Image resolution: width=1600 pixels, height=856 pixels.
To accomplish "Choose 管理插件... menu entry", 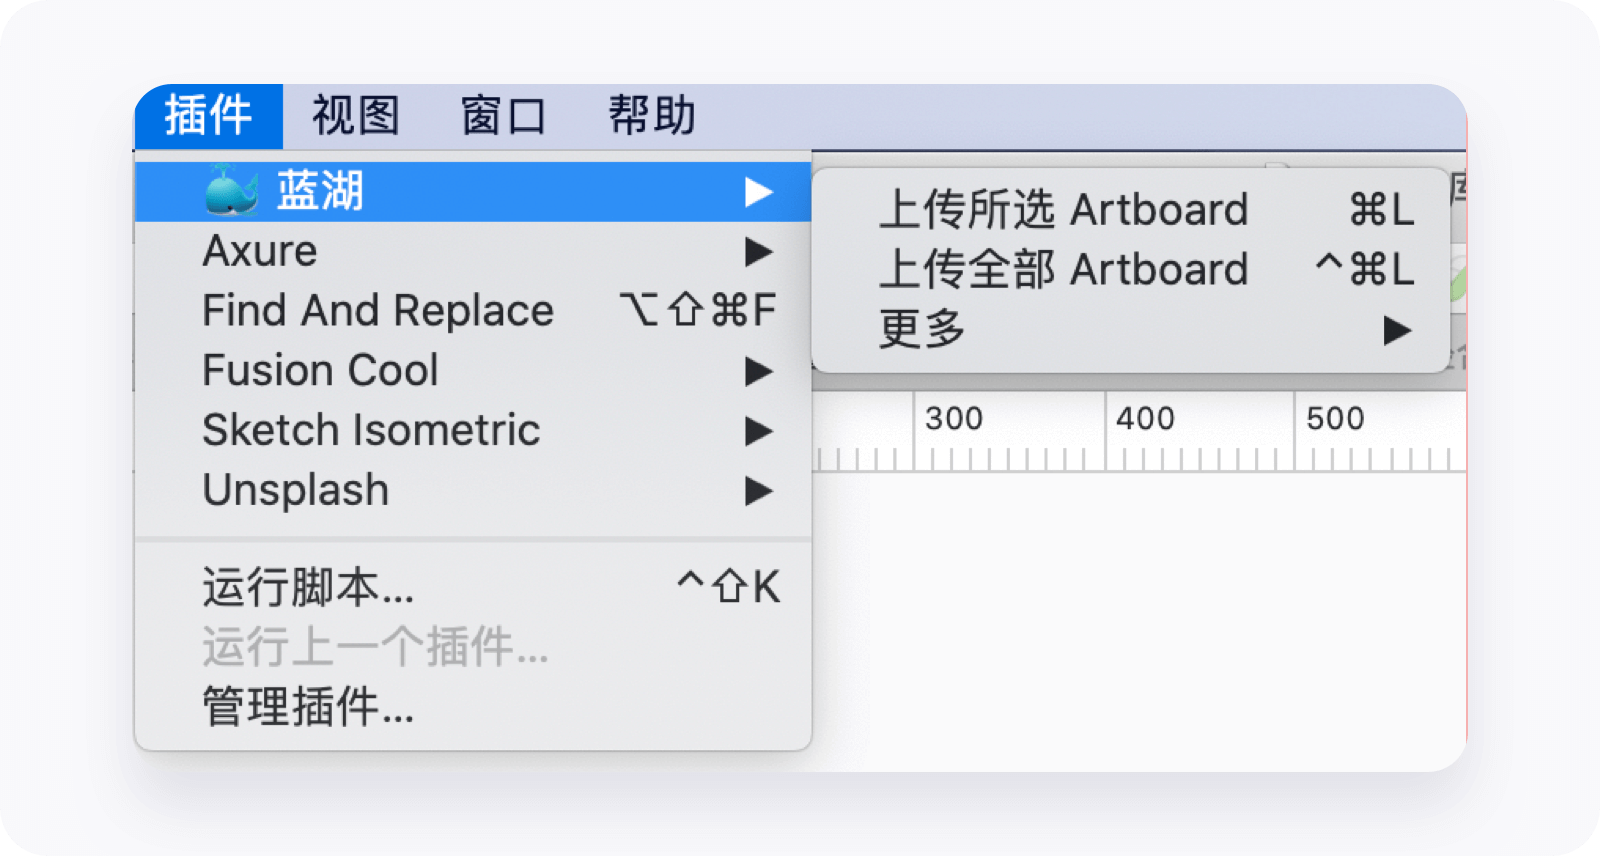I will [473, 707].
